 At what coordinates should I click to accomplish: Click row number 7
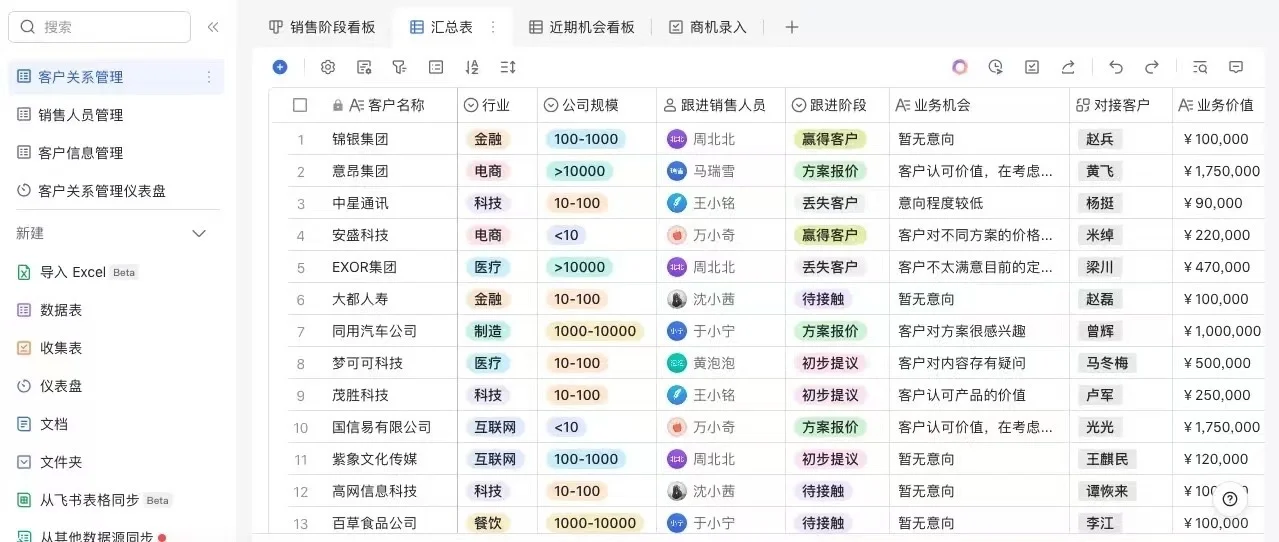click(300, 331)
